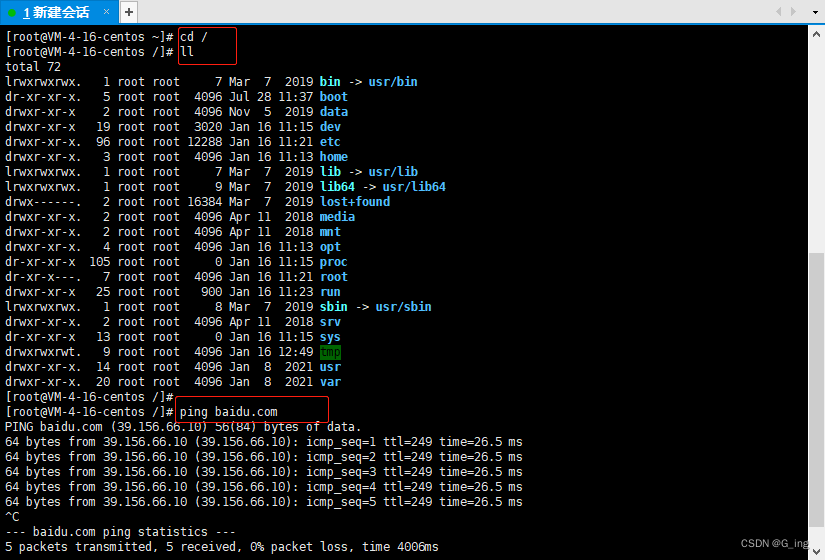Click the 'ping baidu.com' command text
This screenshot has width=825, height=560.
pyautogui.click(x=228, y=412)
